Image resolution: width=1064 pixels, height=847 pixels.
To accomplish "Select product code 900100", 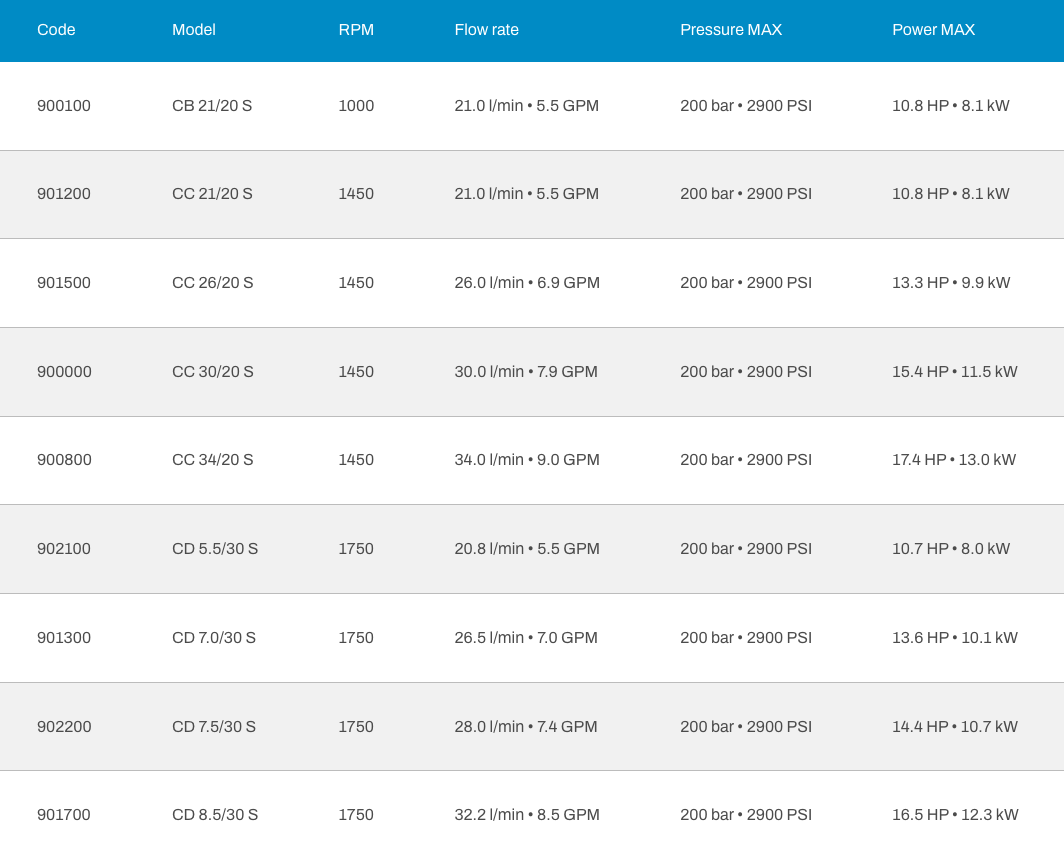I will click(x=64, y=106).
